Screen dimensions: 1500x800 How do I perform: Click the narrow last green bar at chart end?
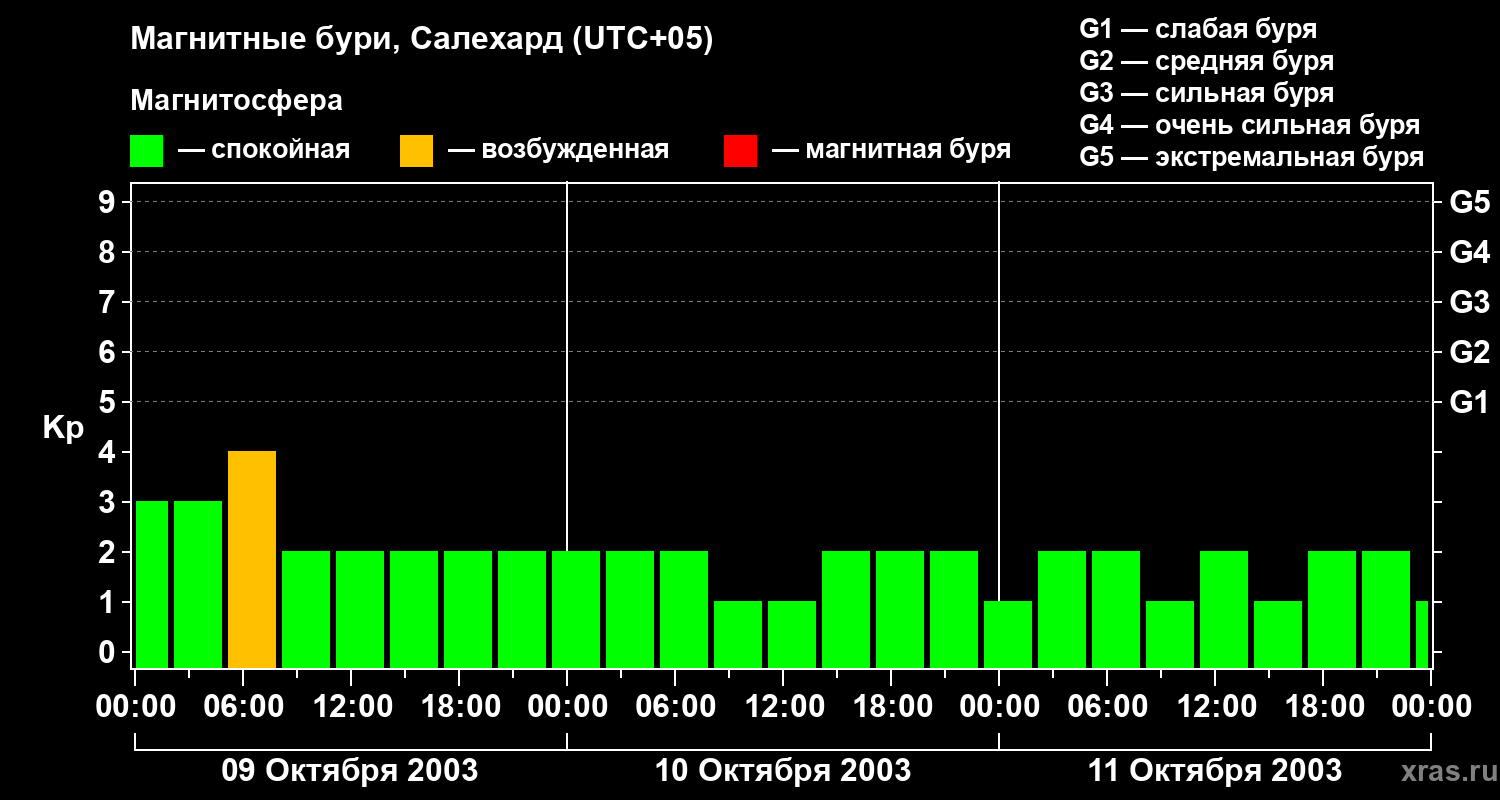coord(1422,635)
